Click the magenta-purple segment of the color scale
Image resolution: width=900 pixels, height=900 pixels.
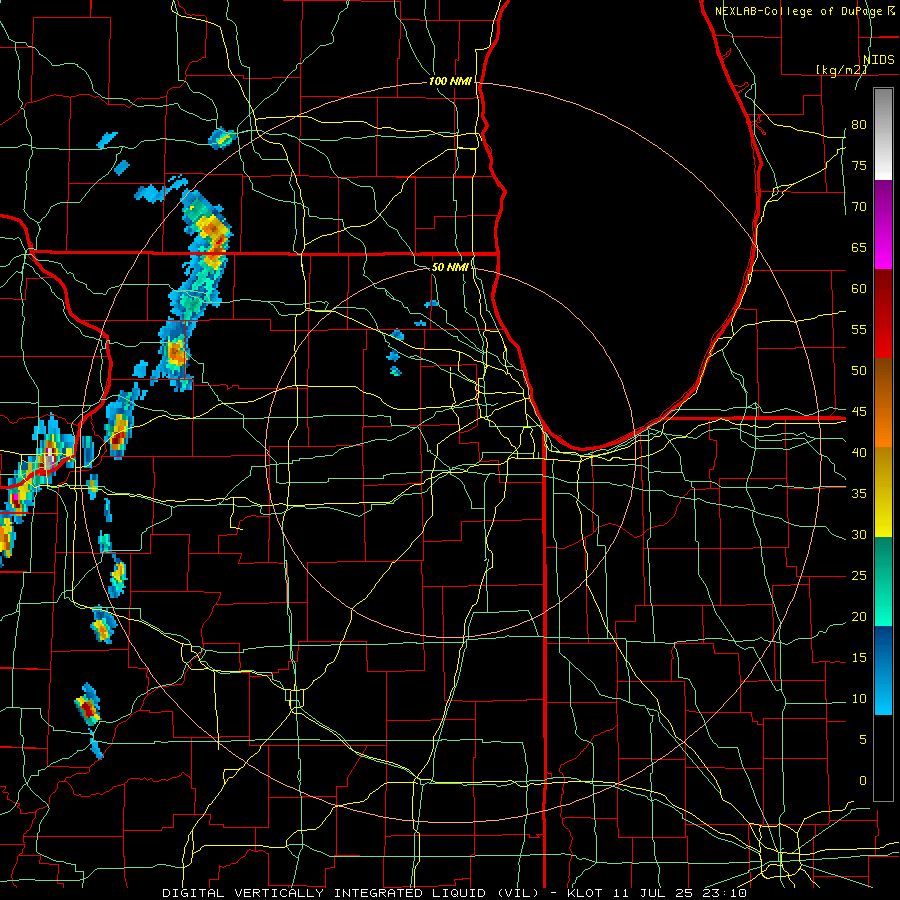(883, 225)
